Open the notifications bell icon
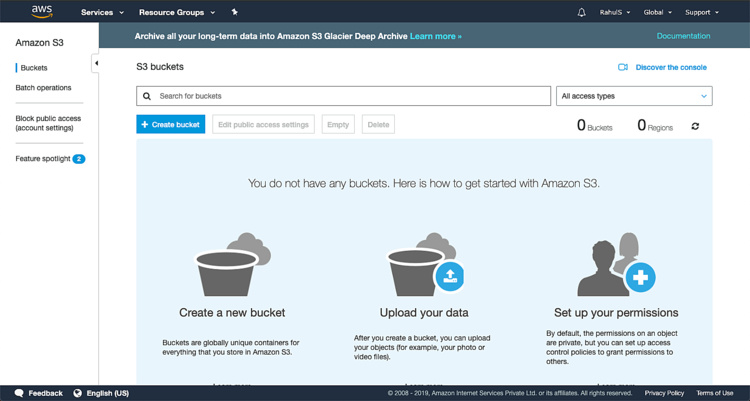 click(582, 12)
